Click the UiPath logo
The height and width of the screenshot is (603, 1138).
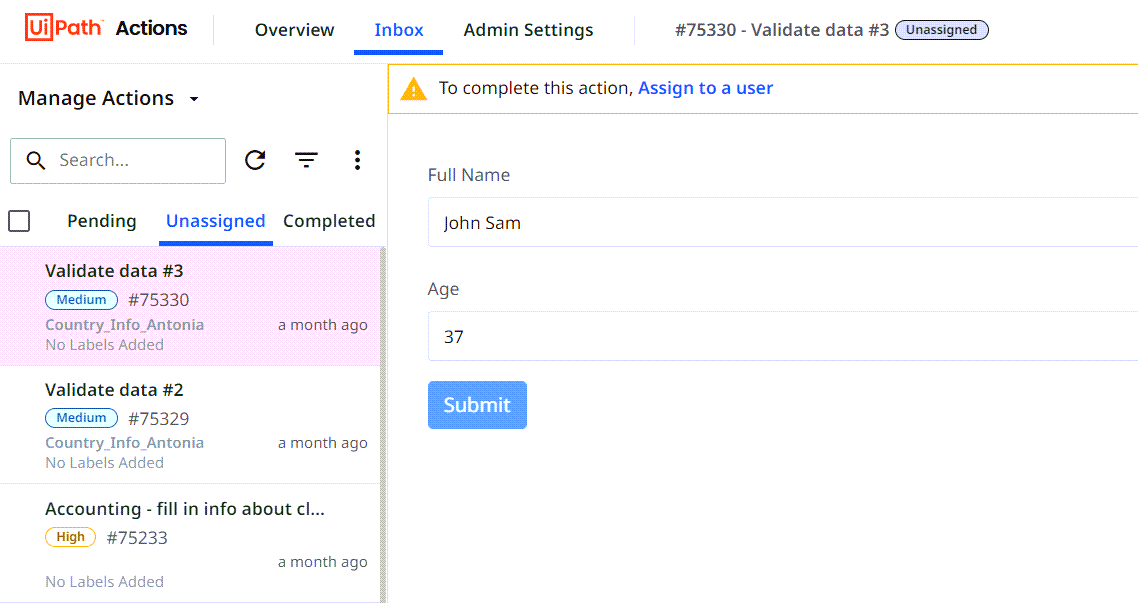64,28
